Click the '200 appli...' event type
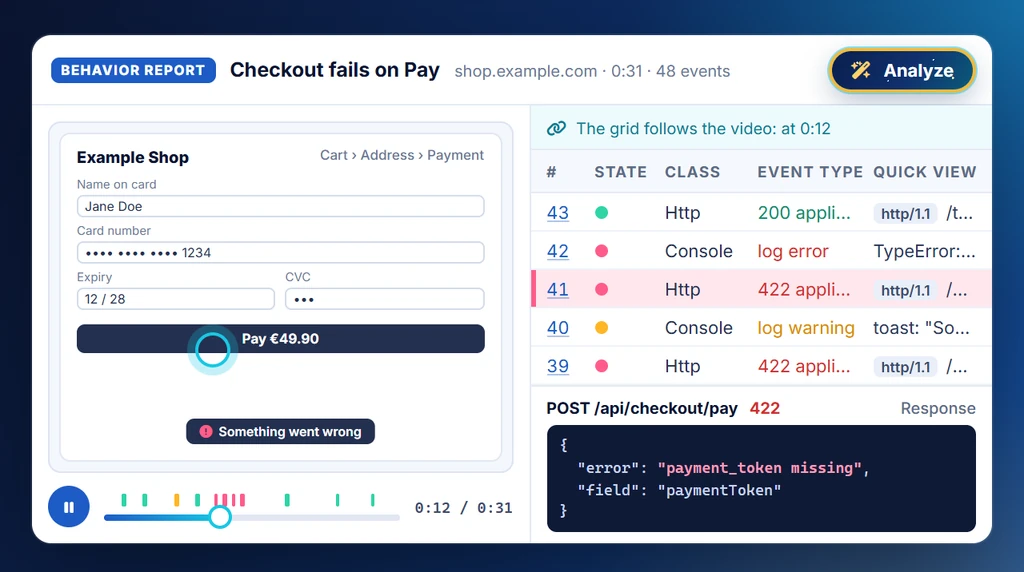The width and height of the screenshot is (1024, 572). pyautogui.click(x=804, y=213)
